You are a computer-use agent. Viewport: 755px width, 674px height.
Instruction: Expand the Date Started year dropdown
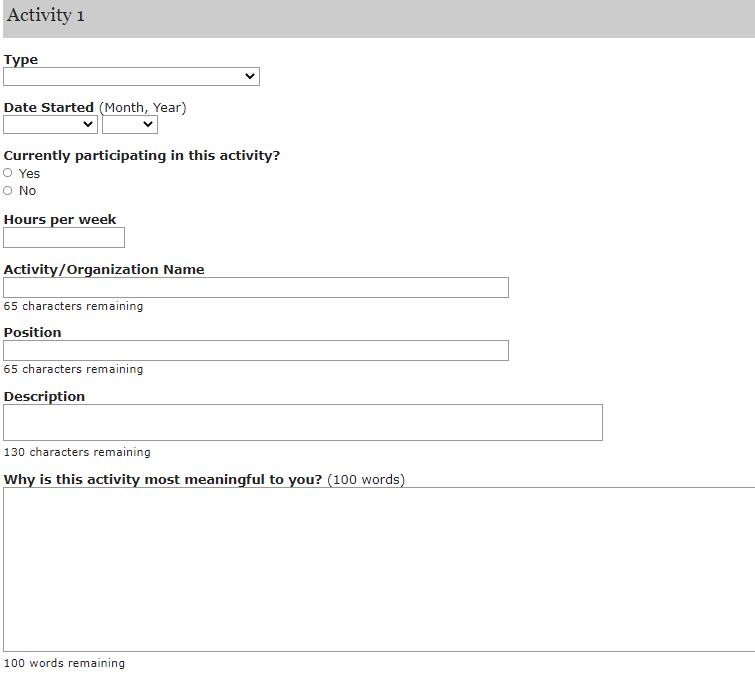tap(130, 125)
